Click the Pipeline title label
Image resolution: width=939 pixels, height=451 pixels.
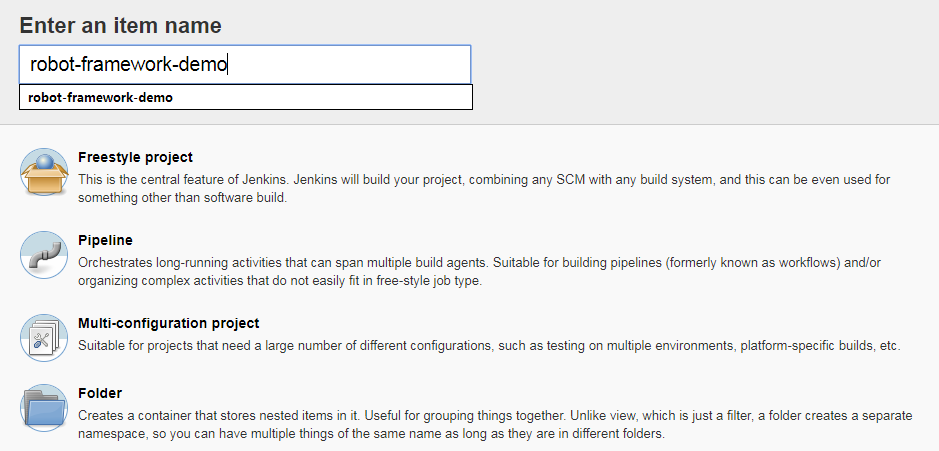pyautogui.click(x=105, y=240)
